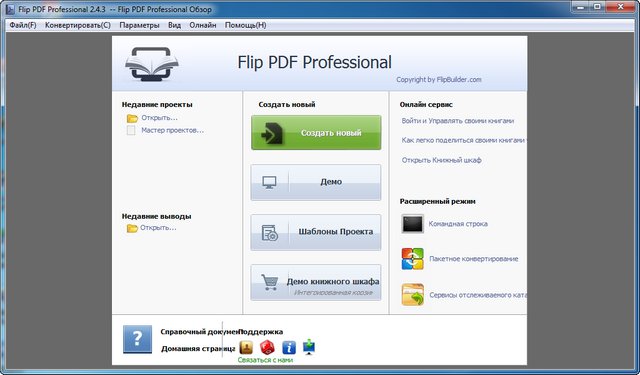Click Открыть link under Недавние проекты
The width and height of the screenshot is (640, 375).
pyautogui.click(x=160, y=118)
